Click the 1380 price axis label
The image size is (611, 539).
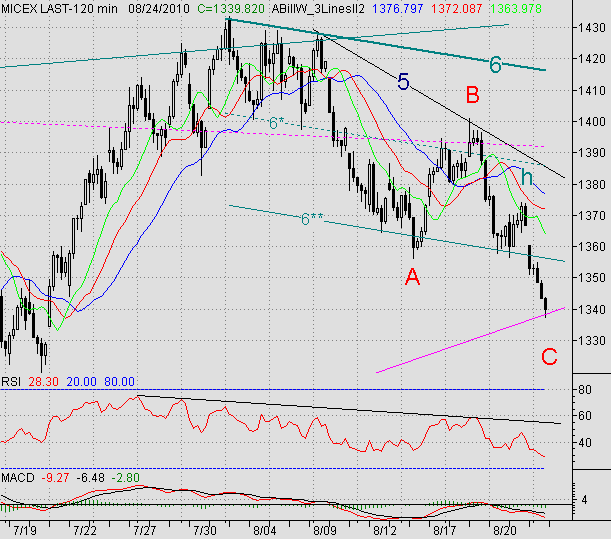[592, 184]
